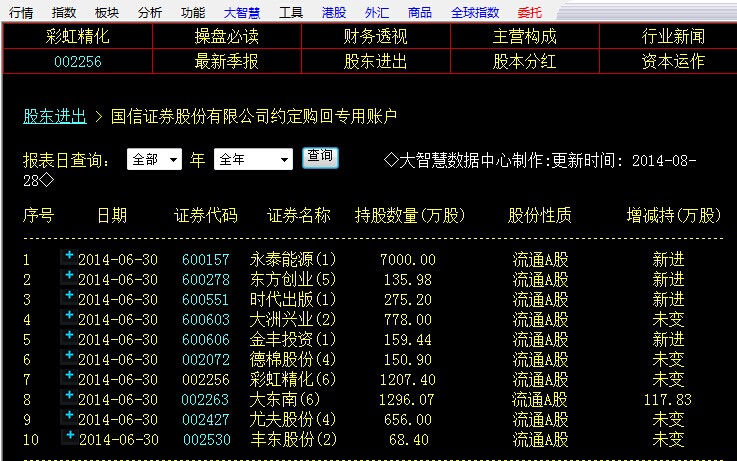Select the 7000.00 holdings value
The width and height of the screenshot is (737, 461).
(x=408, y=259)
